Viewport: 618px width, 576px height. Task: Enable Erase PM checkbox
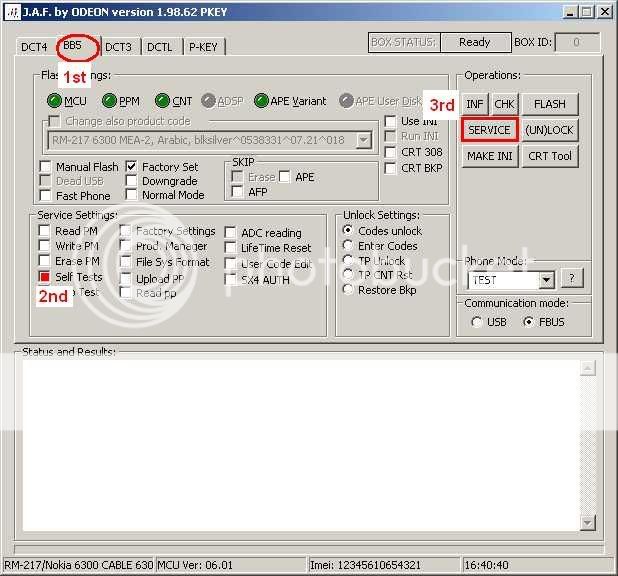(x=45, y=261)
